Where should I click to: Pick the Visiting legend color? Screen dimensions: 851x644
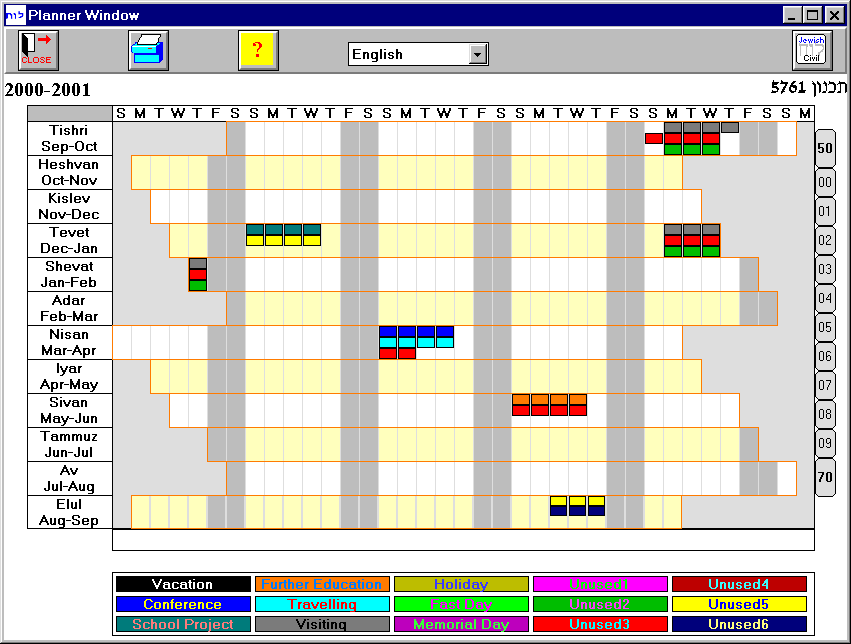[x=322, y=624]
